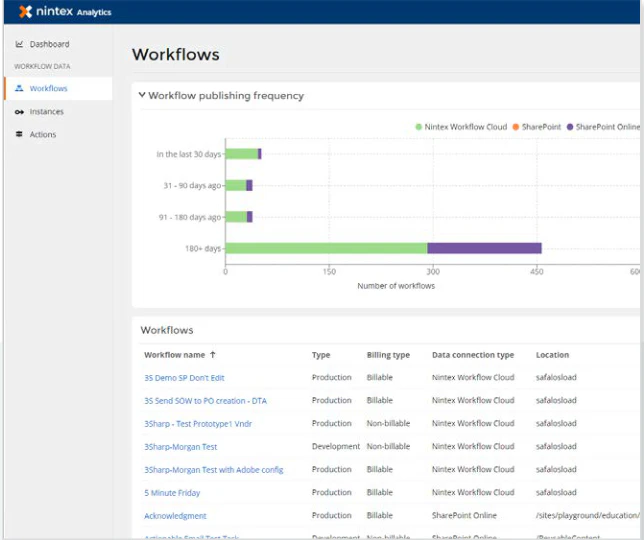This screenshot has height=540, width=644.
Task: Sort by the Billing type column header
Action: tap(388, 355)
